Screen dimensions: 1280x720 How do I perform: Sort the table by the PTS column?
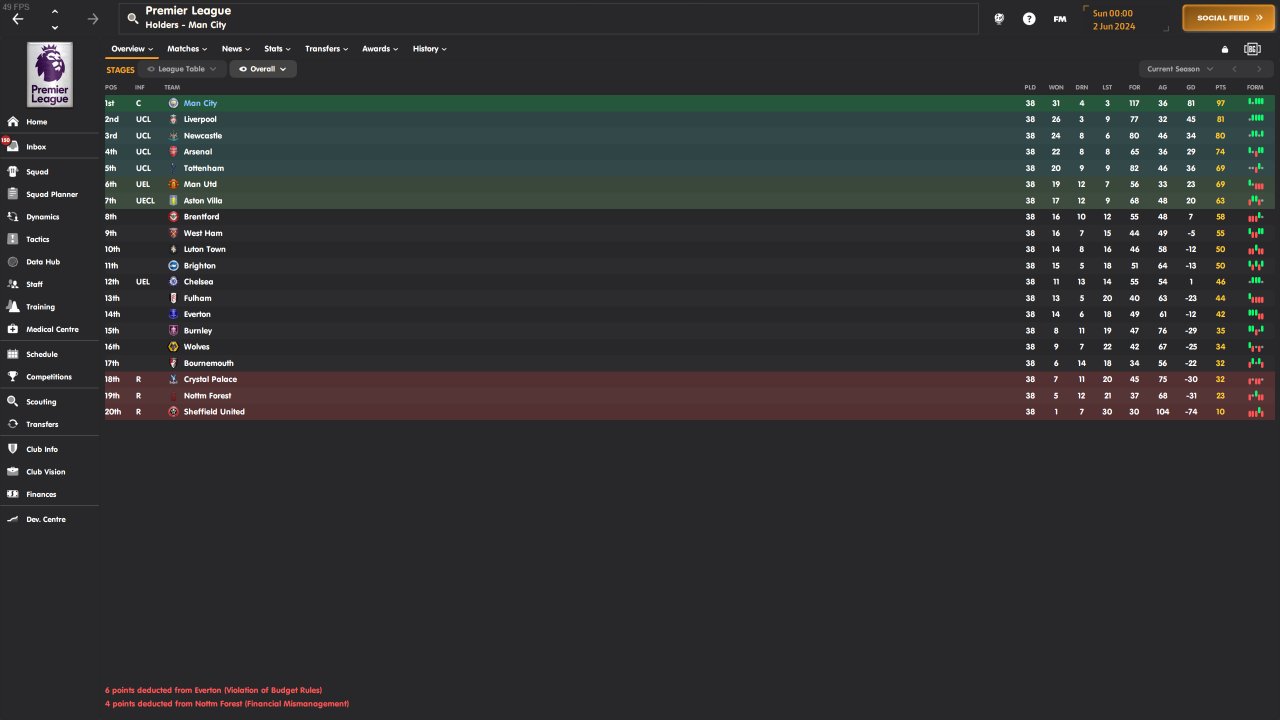[1220, 87]
